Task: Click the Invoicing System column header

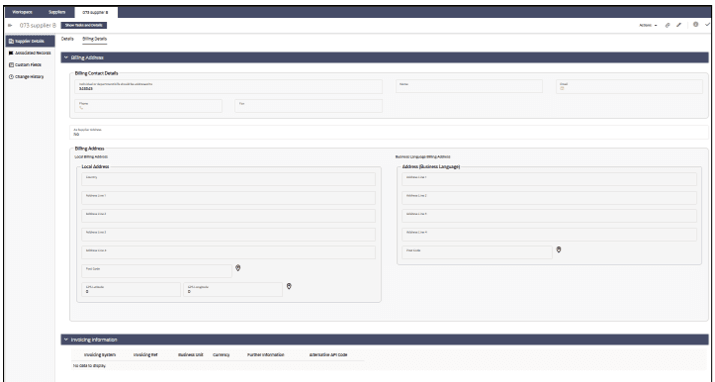Action: [x=100, y=355]
